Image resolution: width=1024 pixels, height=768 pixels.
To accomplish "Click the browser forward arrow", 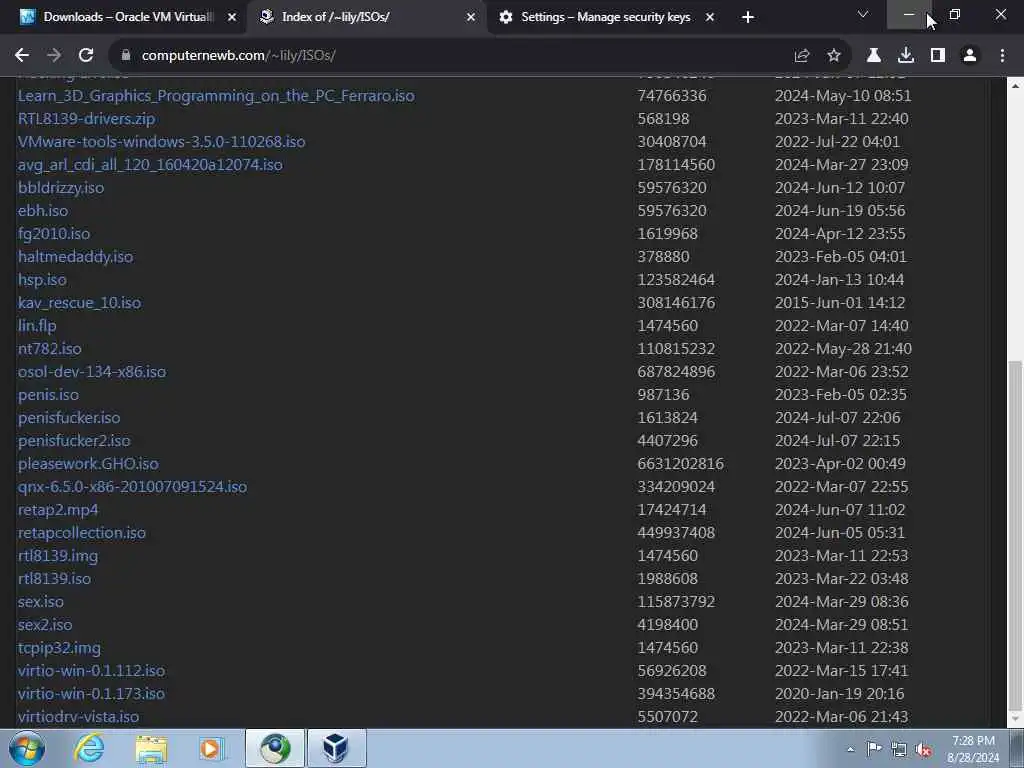I will (x=54, y=56).
